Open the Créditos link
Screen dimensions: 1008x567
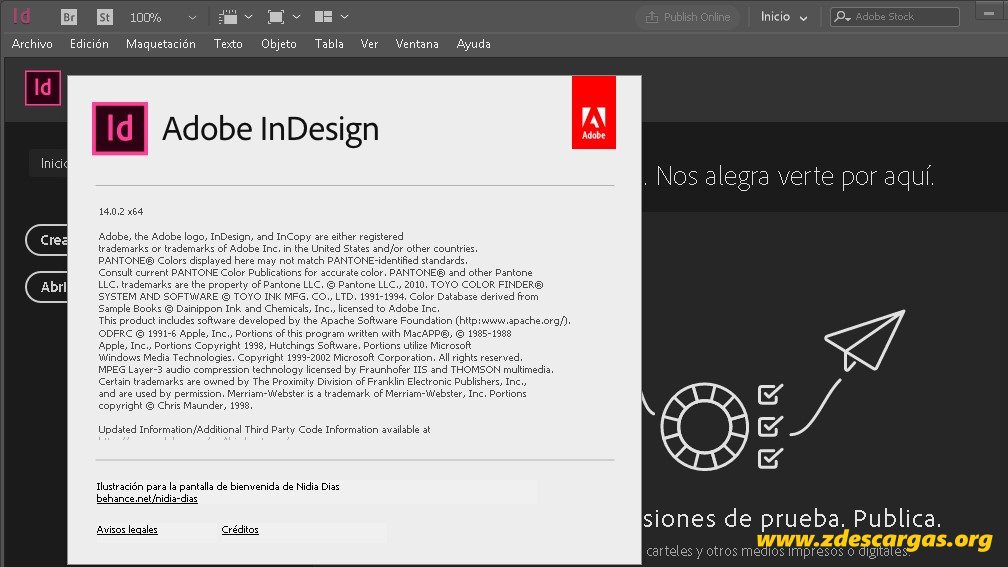tap(240, 530)
